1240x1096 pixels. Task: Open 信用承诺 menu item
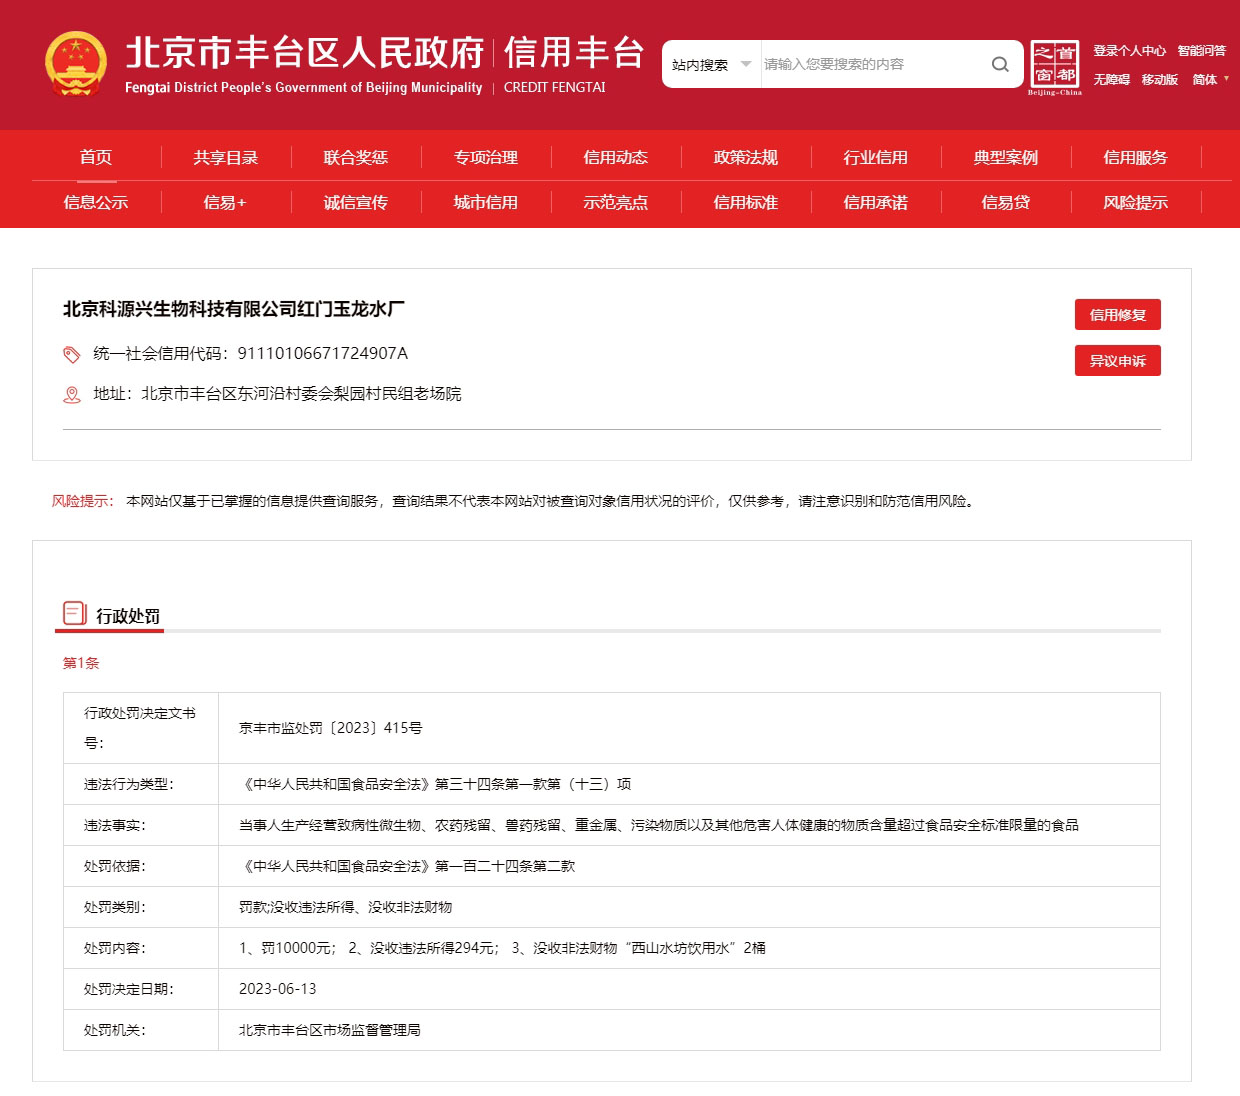coord(876,202)
